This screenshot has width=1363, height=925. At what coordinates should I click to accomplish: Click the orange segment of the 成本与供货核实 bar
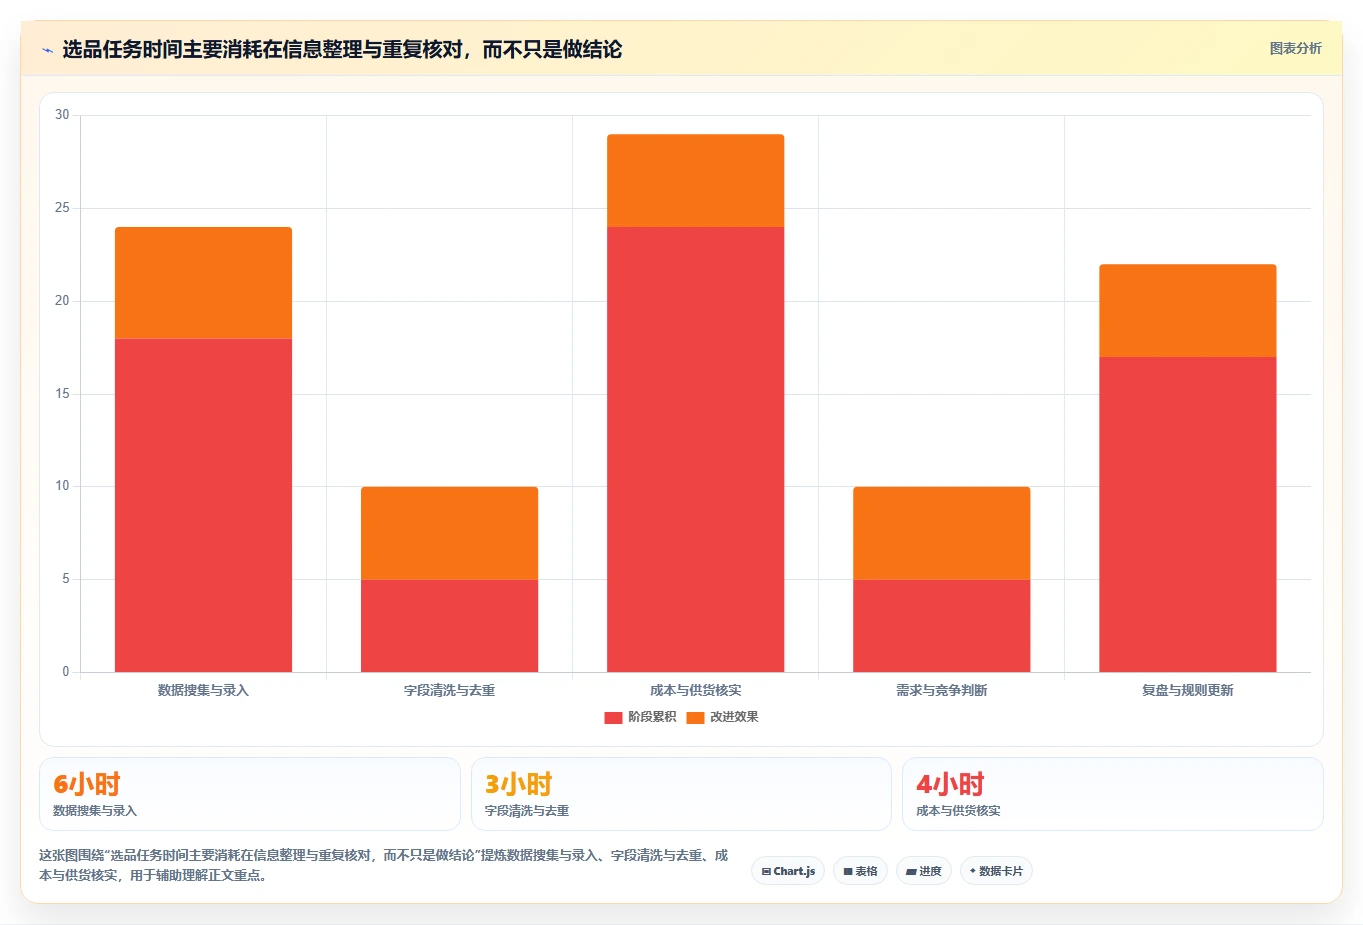[x=695, y=180]
